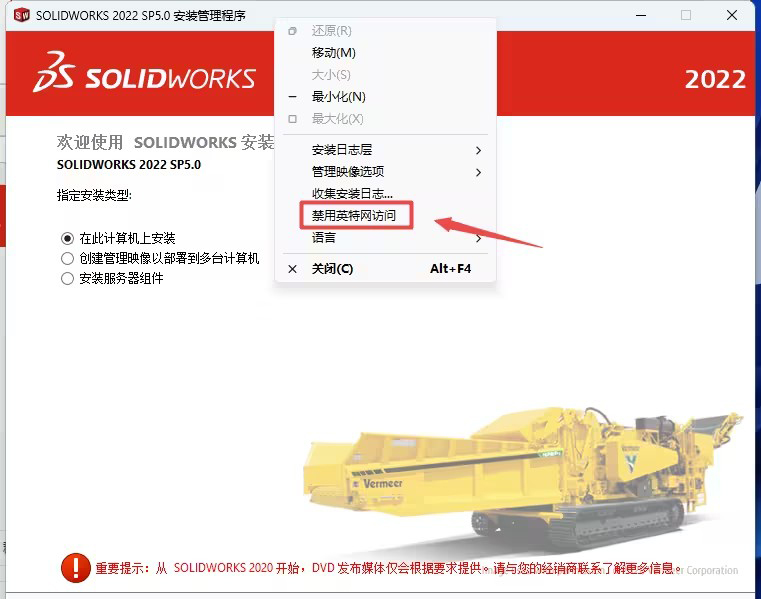The width and height of the screenshot is (761, 599).
Task: Select 创建管理映像以部署到多台计算机 radio button
Action: pyautogui.click(x=67, y=258)
